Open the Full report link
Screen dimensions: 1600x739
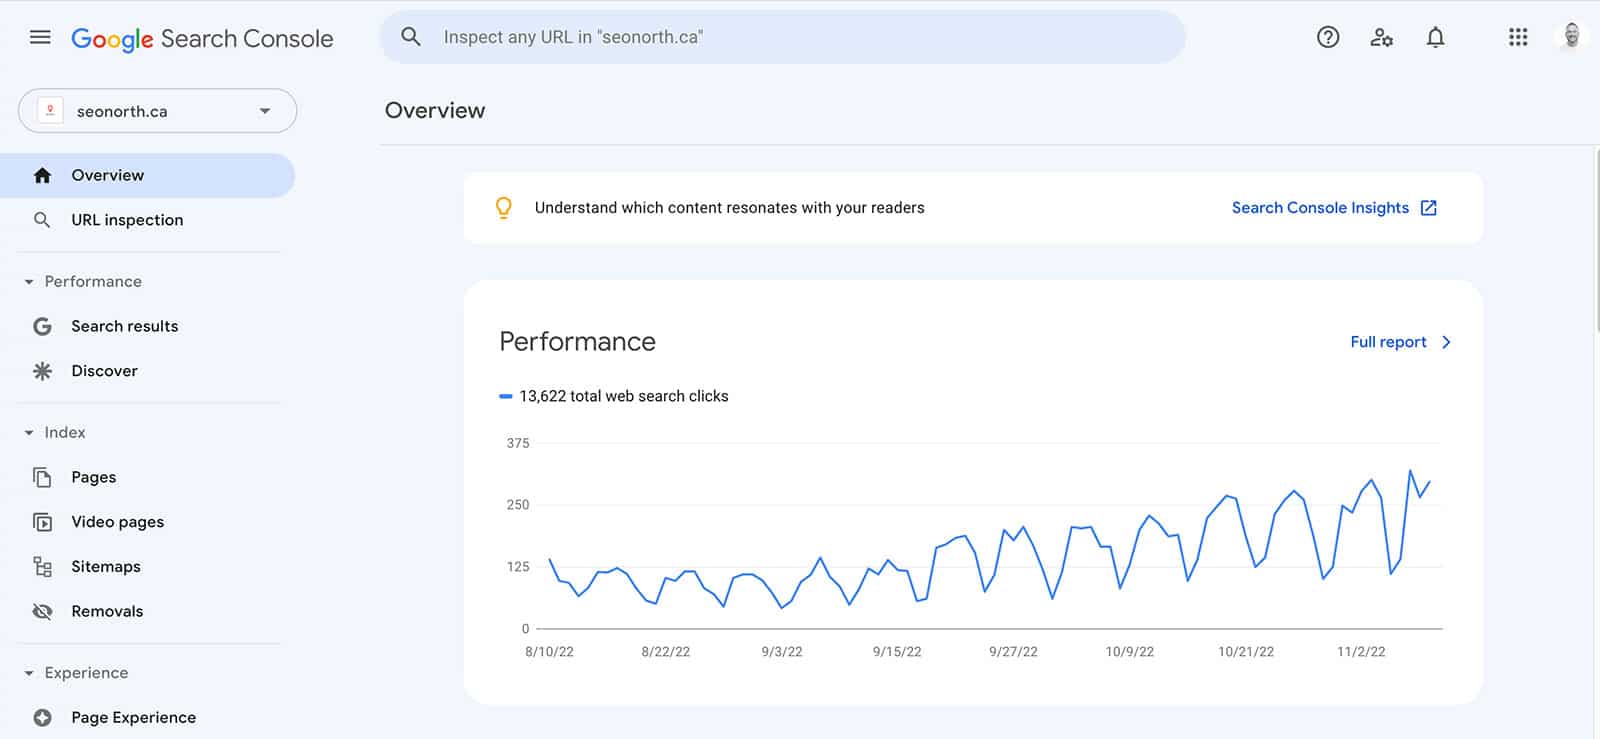click(1388, 342)
